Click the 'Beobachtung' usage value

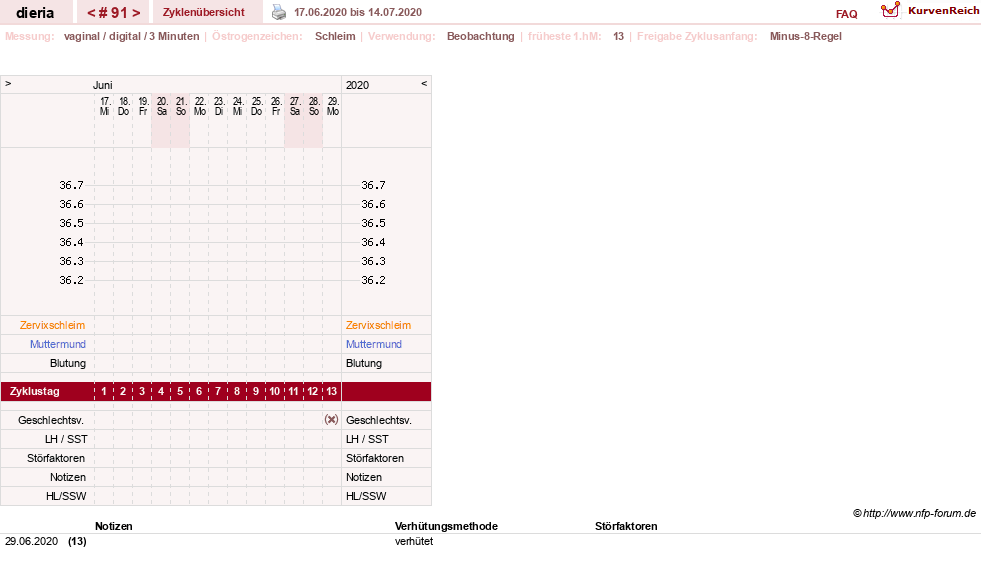tap(480, 36)
